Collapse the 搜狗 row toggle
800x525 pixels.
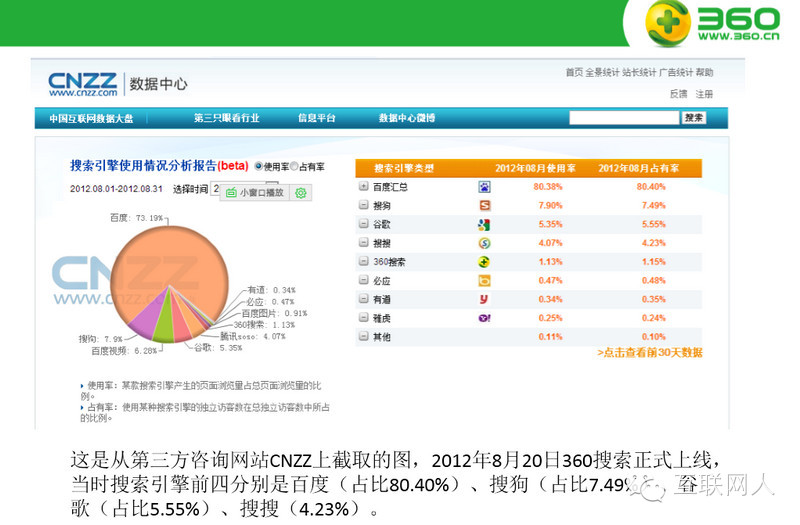363,205
